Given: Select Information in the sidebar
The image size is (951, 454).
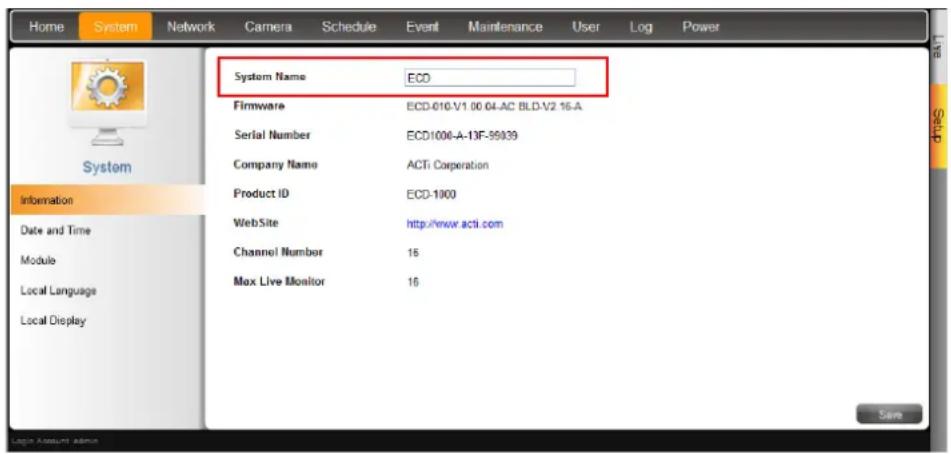Looking at the screenshot, I should point(107,200).
